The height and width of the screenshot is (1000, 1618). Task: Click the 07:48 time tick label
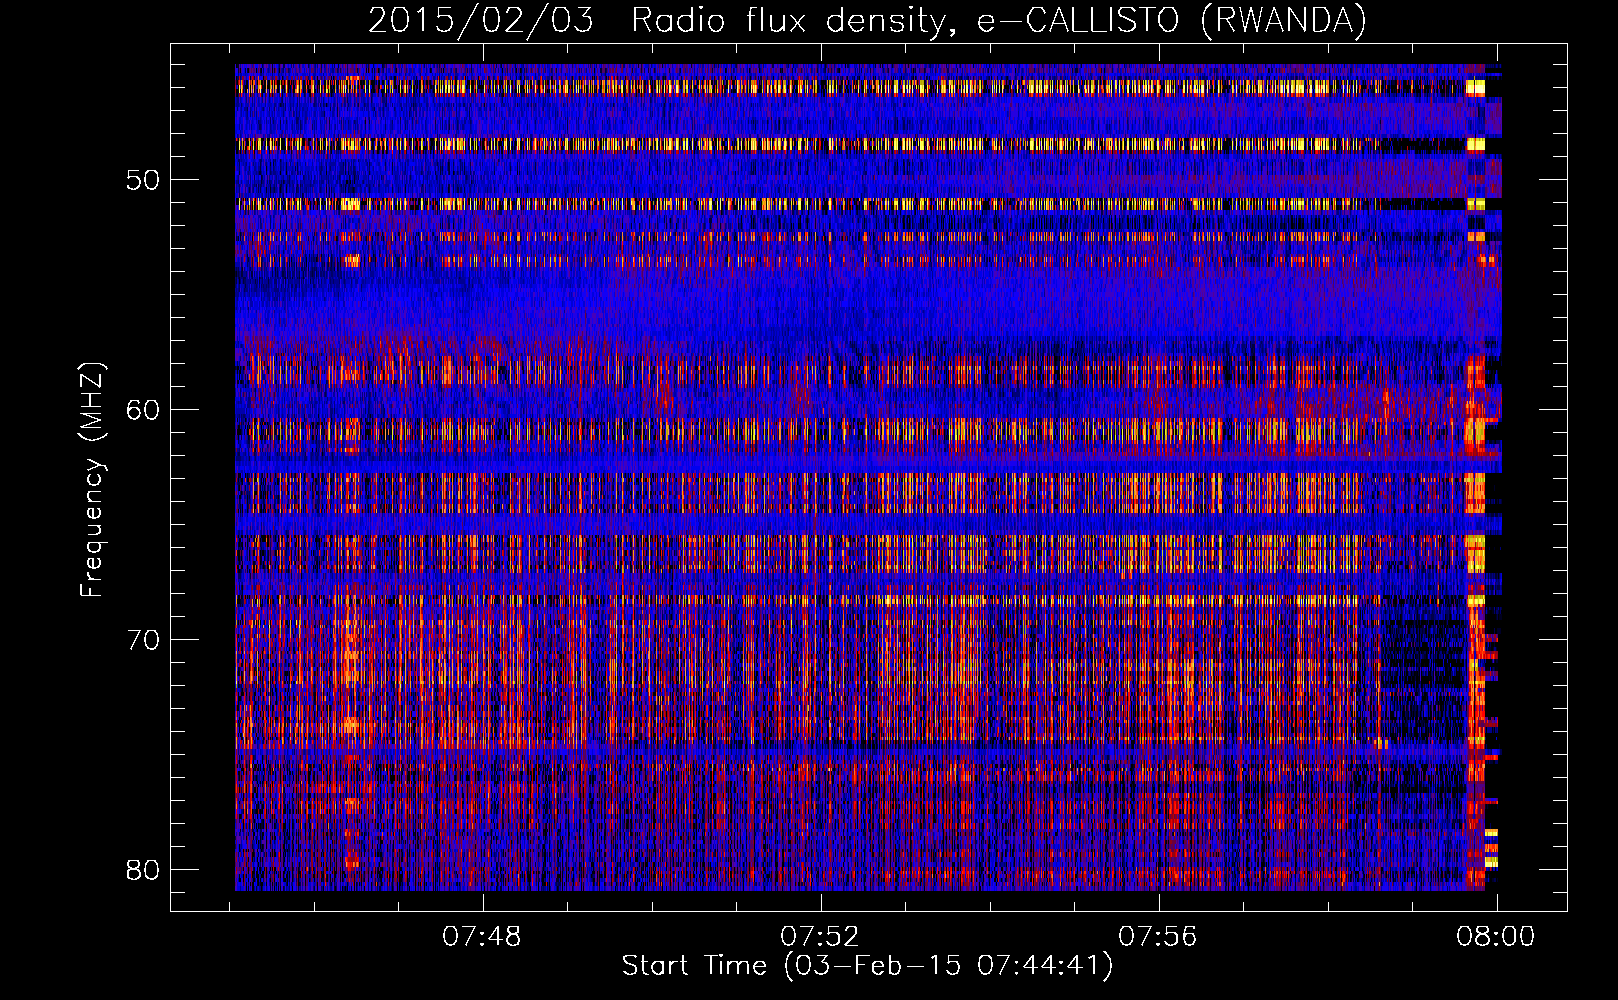(483, 937)
